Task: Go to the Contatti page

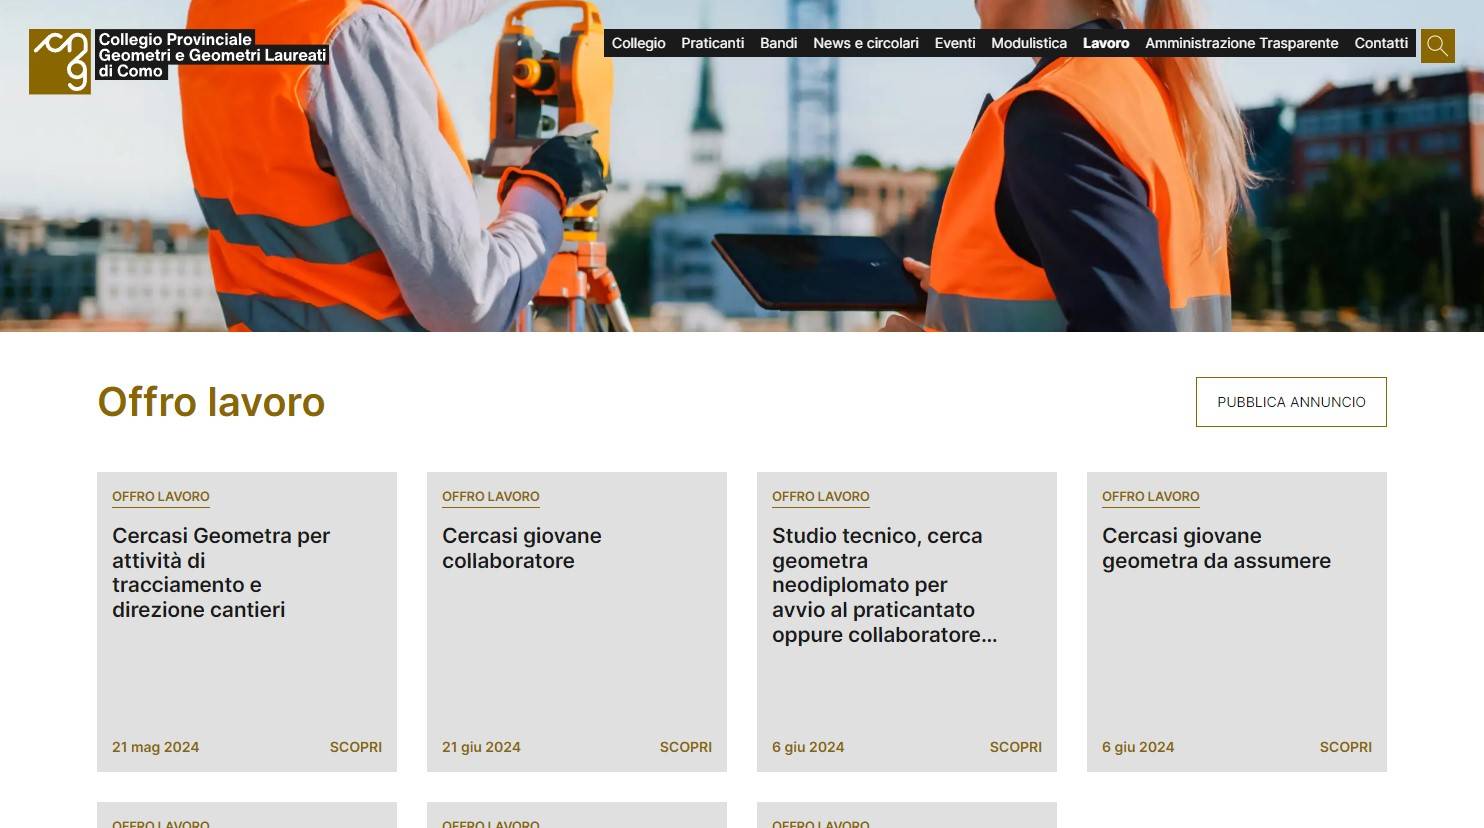Action: [1381, 43]
